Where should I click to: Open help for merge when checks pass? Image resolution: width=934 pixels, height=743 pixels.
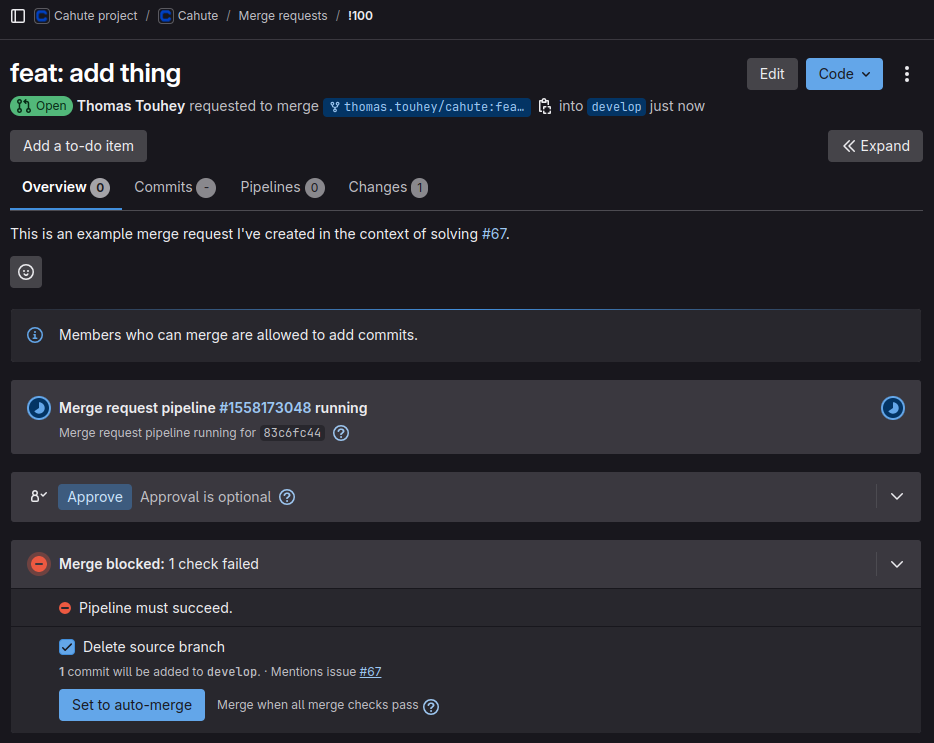point(431,706)
